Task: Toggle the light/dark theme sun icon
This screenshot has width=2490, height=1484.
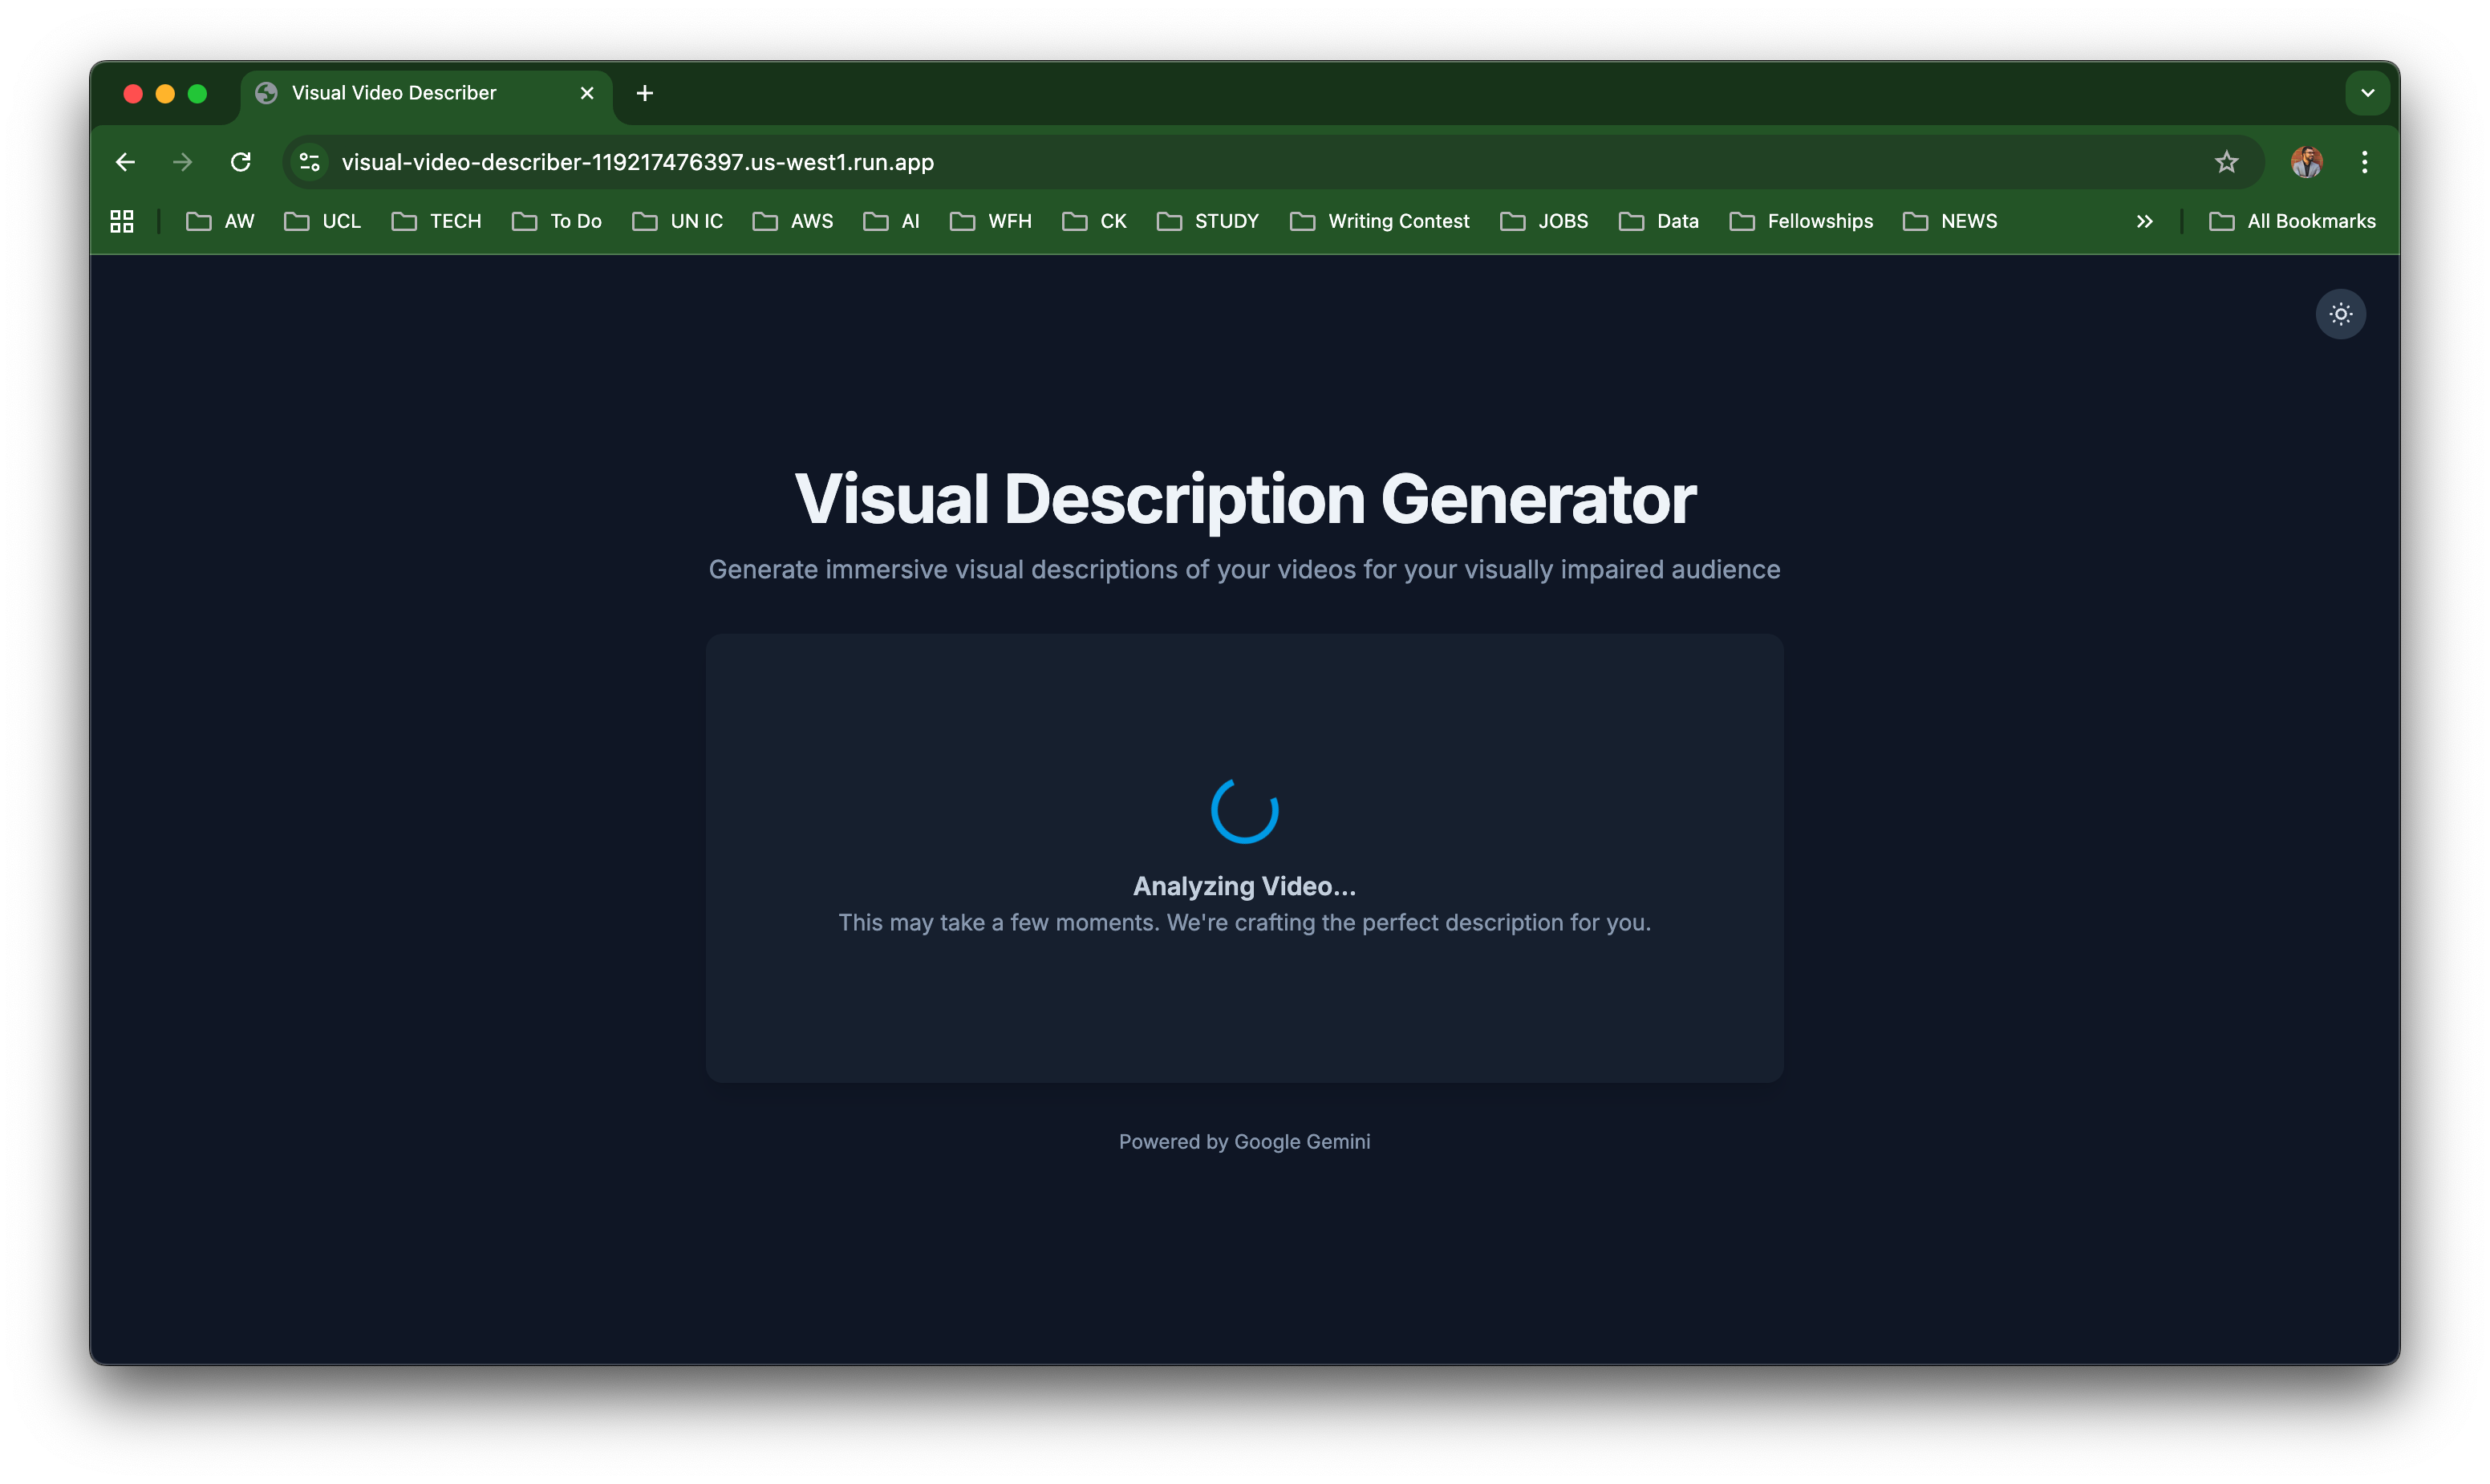Action: [x=2340, y=314]
